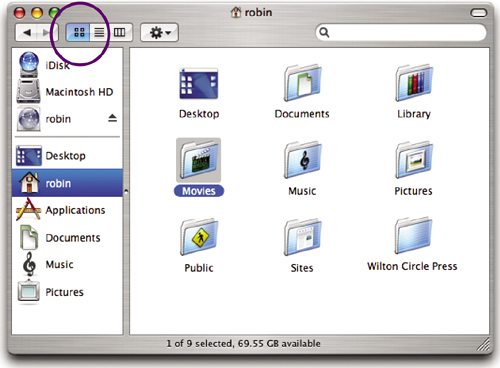Select Macintosh HD in the sidebar
This screenshot has width=500, height=368.
tap(67, 92)
